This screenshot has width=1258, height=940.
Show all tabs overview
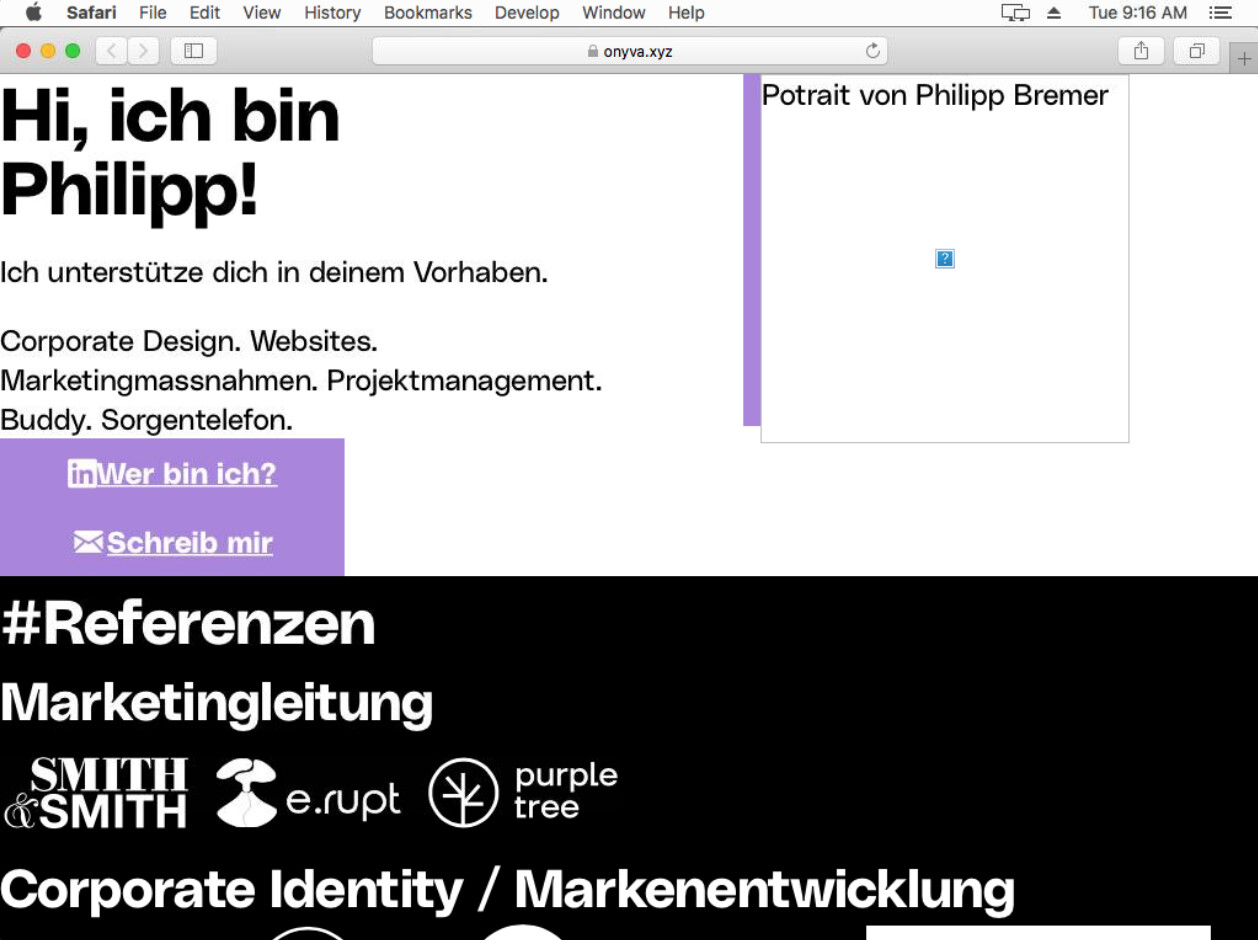(x=1197, y=51)
